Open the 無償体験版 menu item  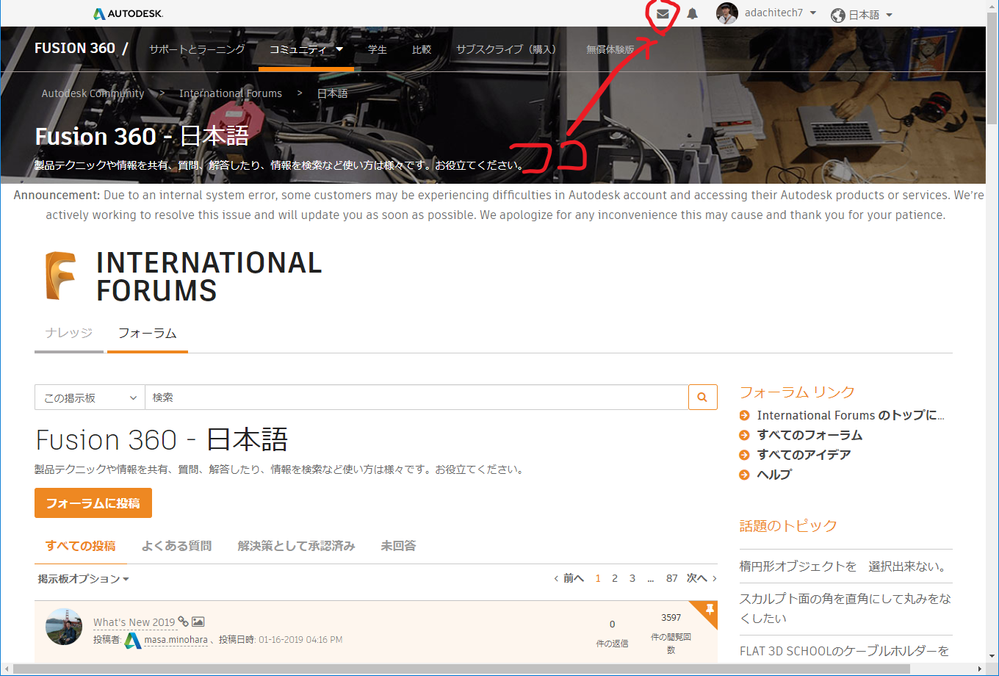[610, 49]
